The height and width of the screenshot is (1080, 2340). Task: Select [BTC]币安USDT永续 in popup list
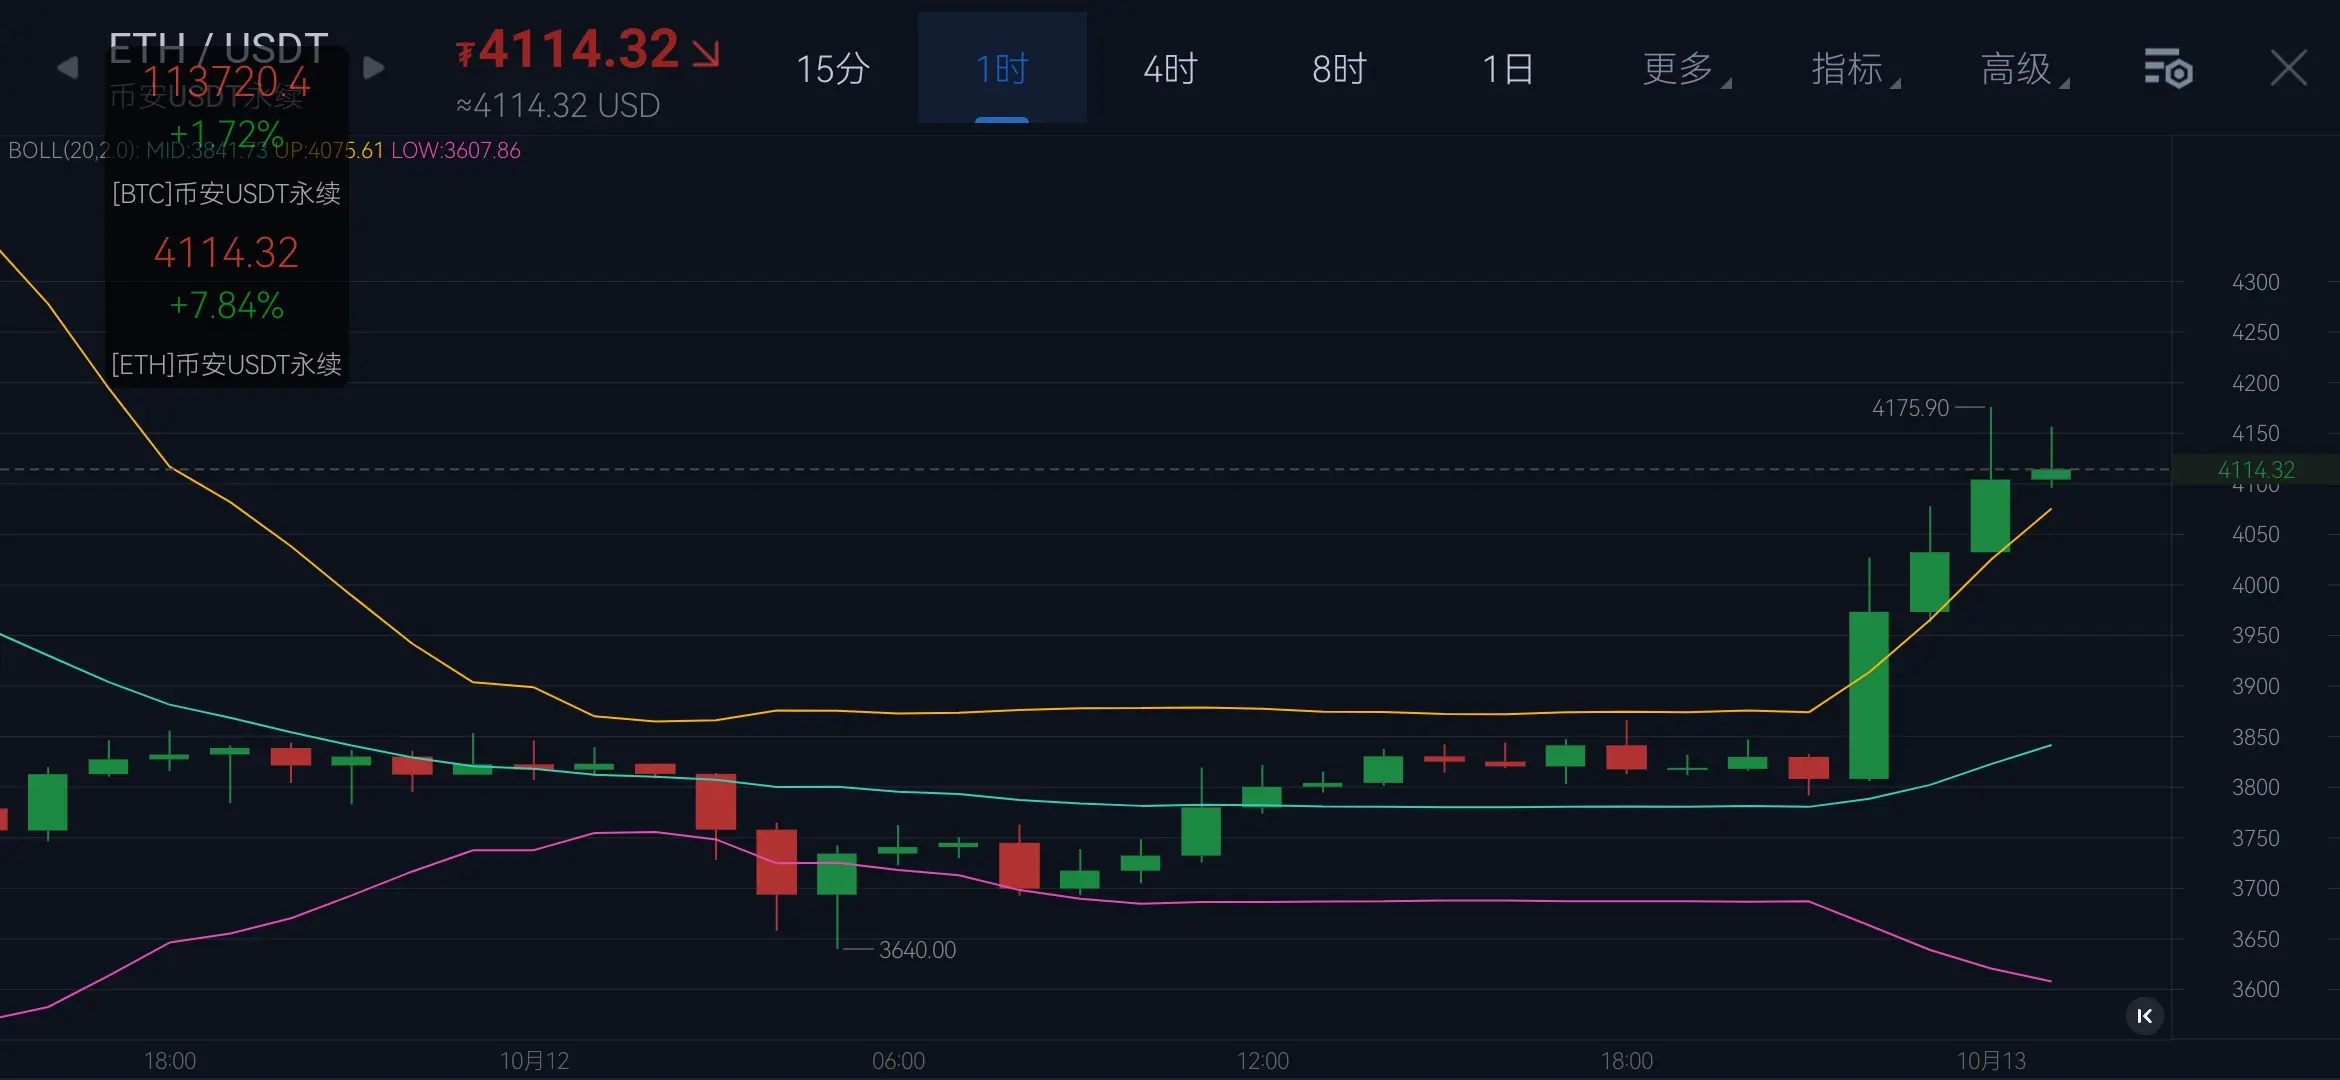tap(227, 193)
